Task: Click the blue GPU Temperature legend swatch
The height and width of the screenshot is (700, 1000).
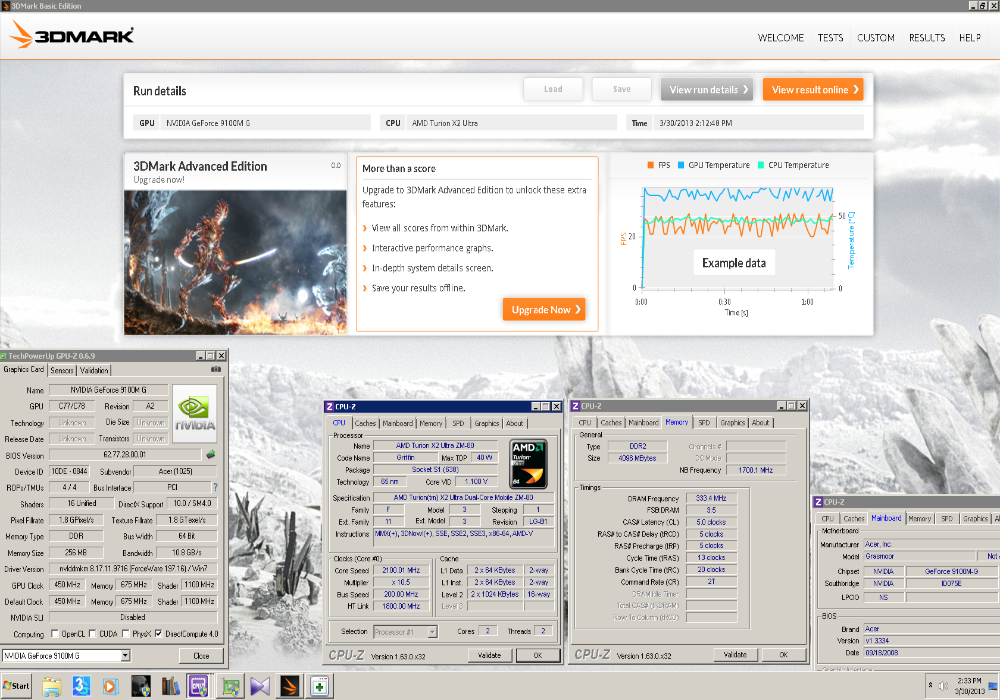Action: pos(681,165)
